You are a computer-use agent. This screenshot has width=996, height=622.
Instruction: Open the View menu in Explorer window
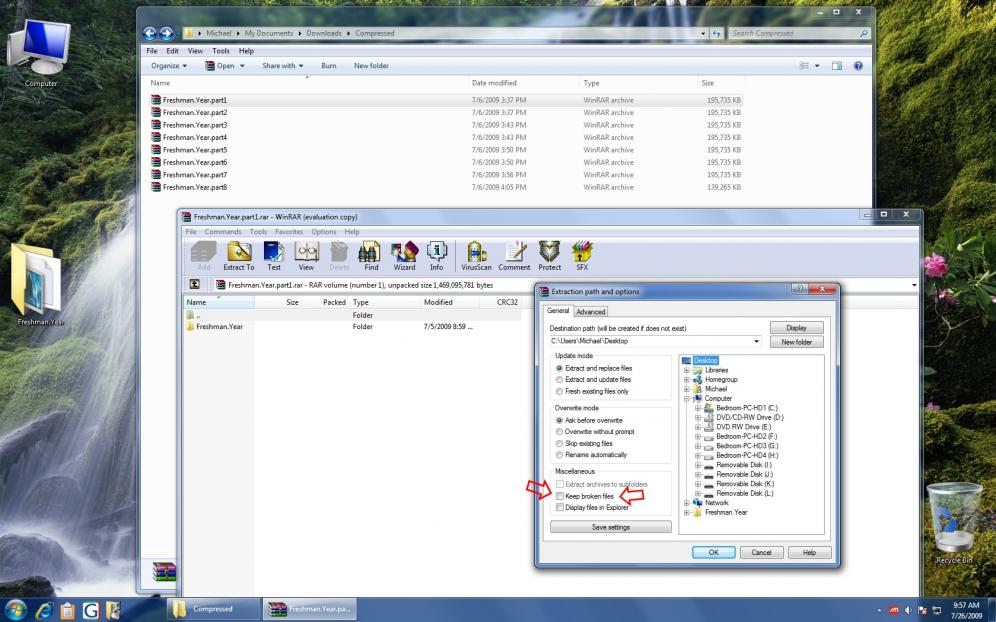(195, 51)
